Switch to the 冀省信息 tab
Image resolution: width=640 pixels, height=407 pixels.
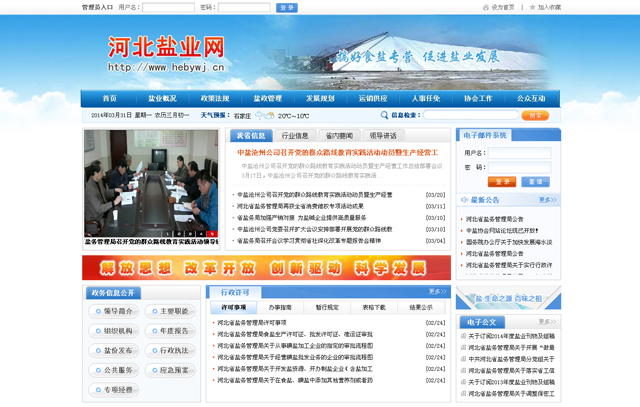[x=251, y=136]
